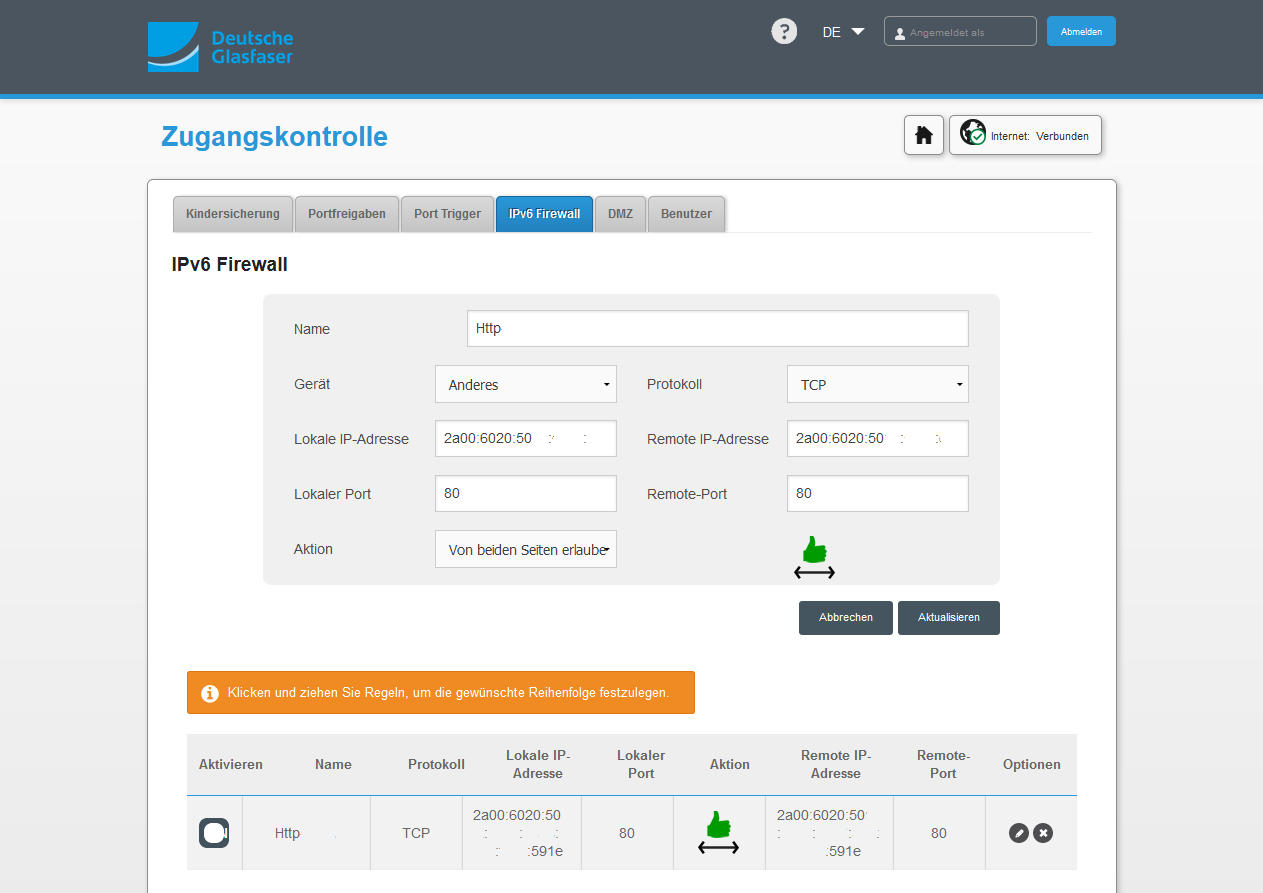This screenshot has width=1263, height=893.
Task: Click the TCP cell in the Http row
Action: [x=416, y=833]
